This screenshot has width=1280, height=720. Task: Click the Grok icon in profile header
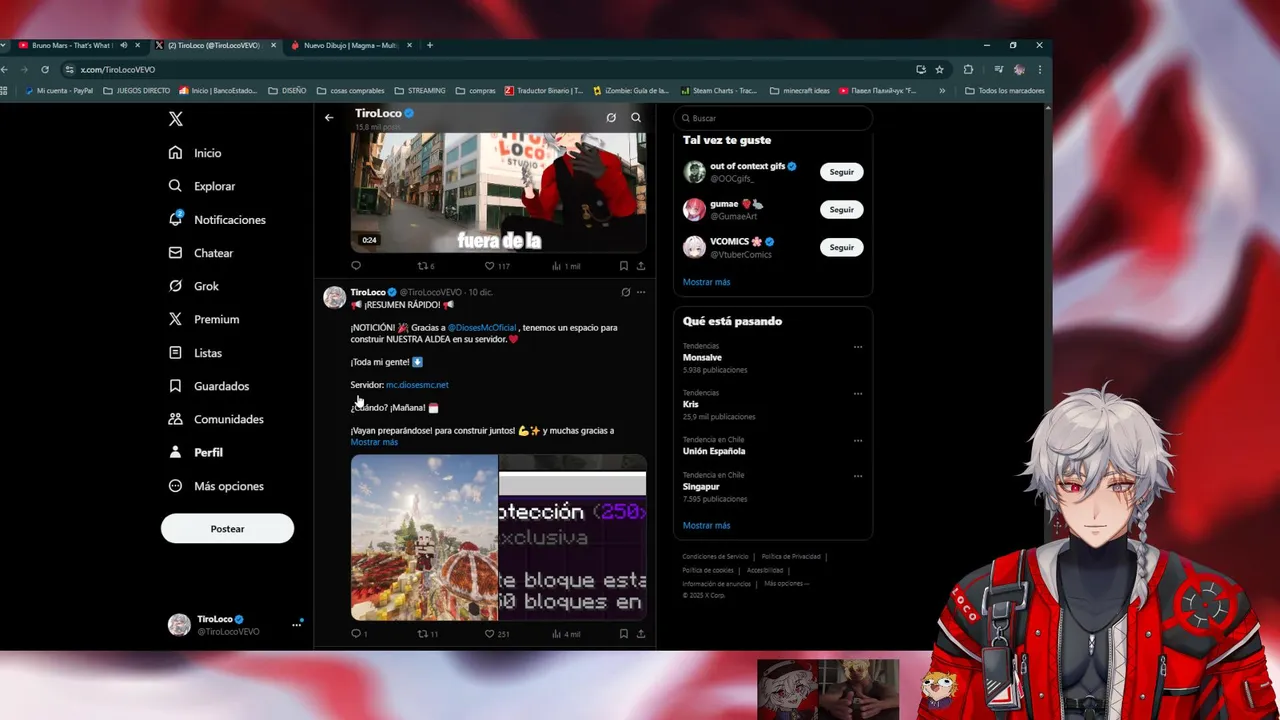tap(611, 118)
